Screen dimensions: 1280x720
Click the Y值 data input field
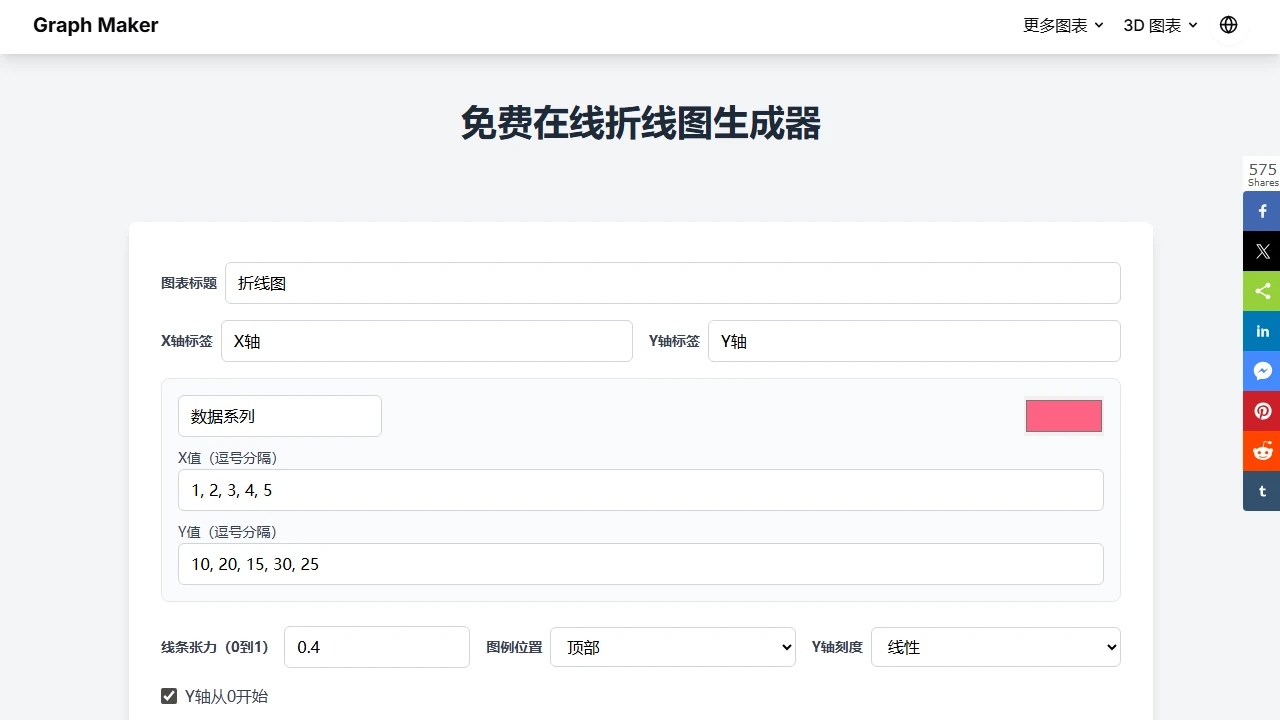click(x=640, y=564)
